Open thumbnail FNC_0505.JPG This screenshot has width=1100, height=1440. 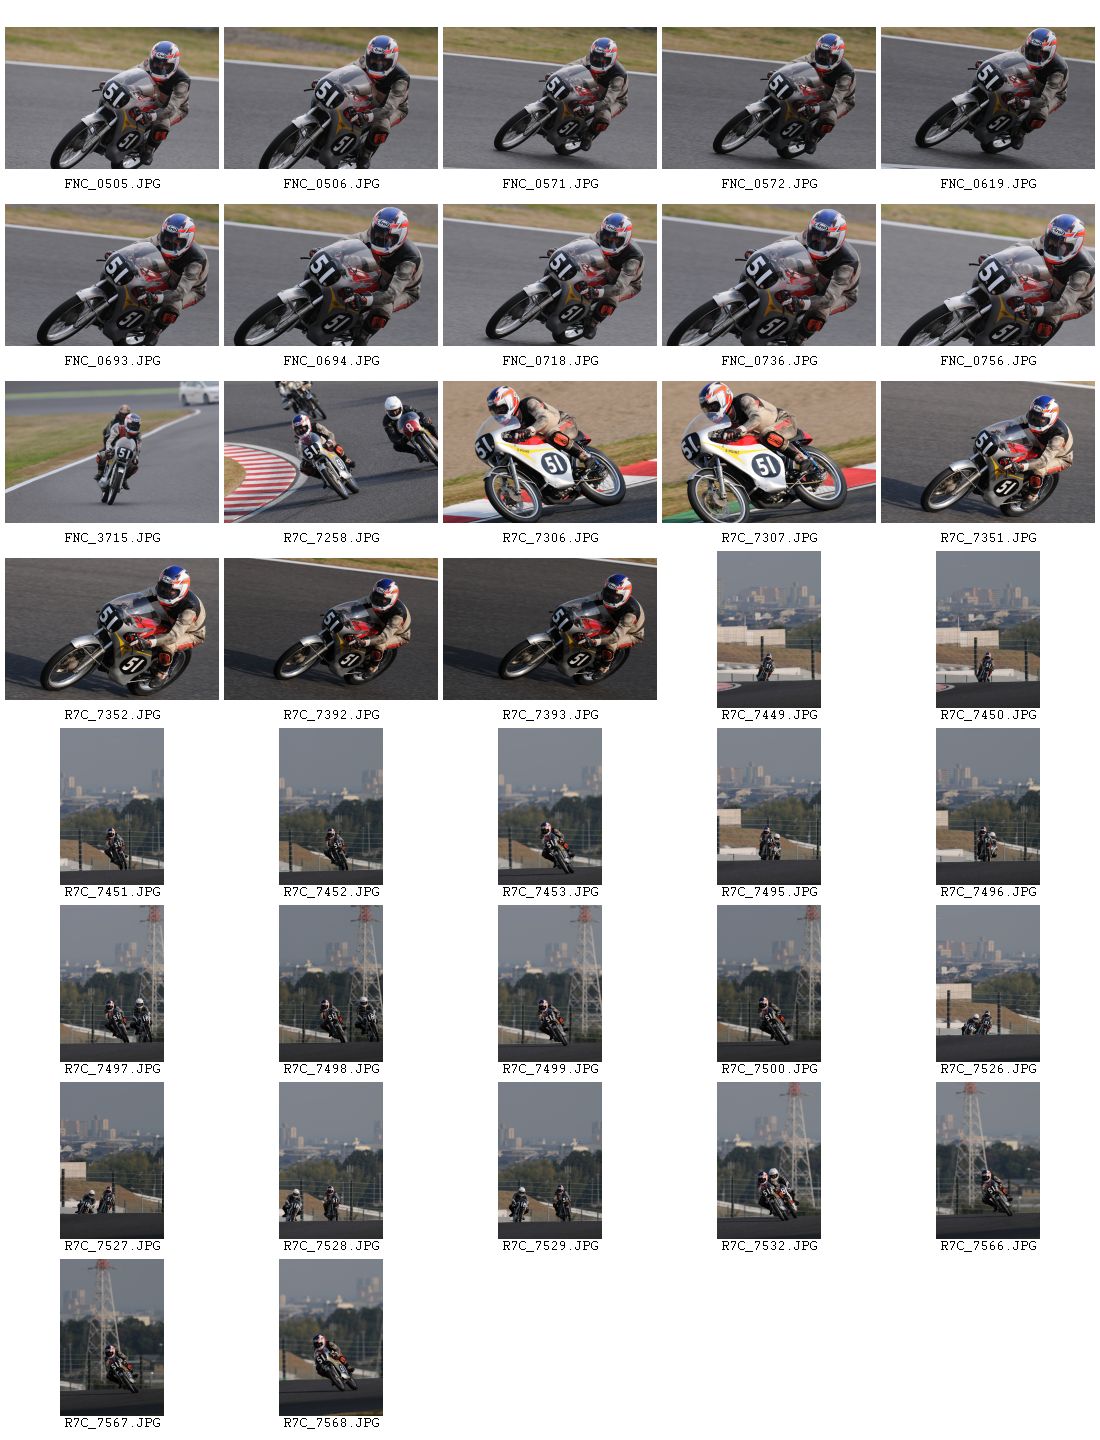tap(112, 98)
